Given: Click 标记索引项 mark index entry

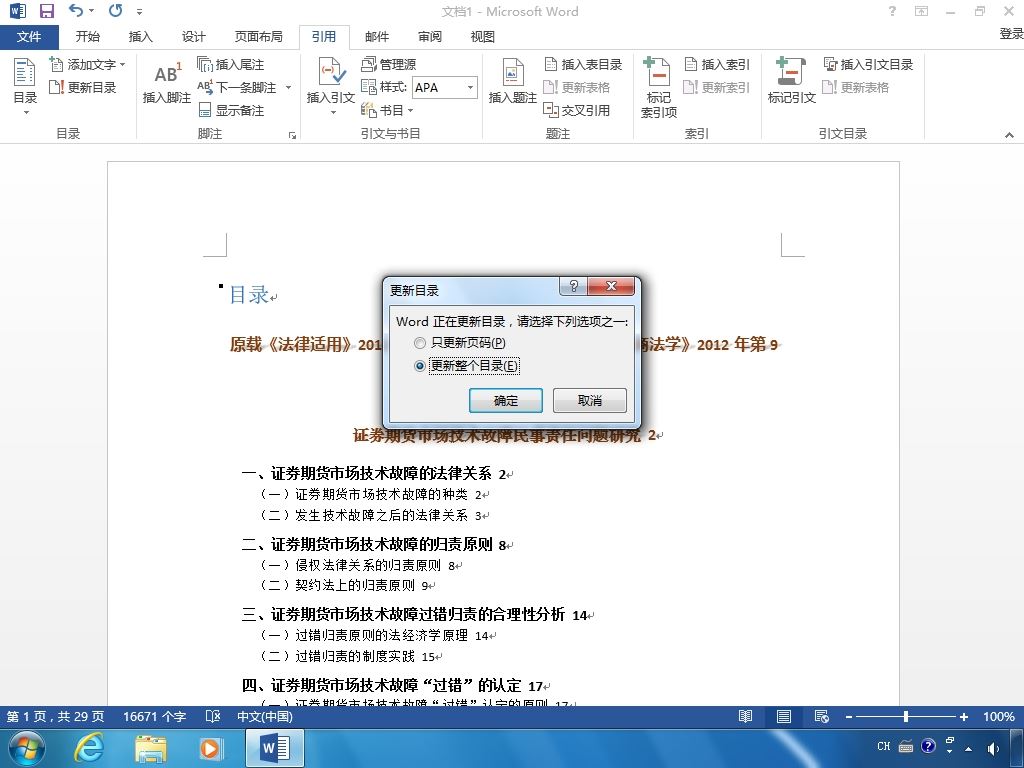Looking at the screenshot, I should coord(658,88).
